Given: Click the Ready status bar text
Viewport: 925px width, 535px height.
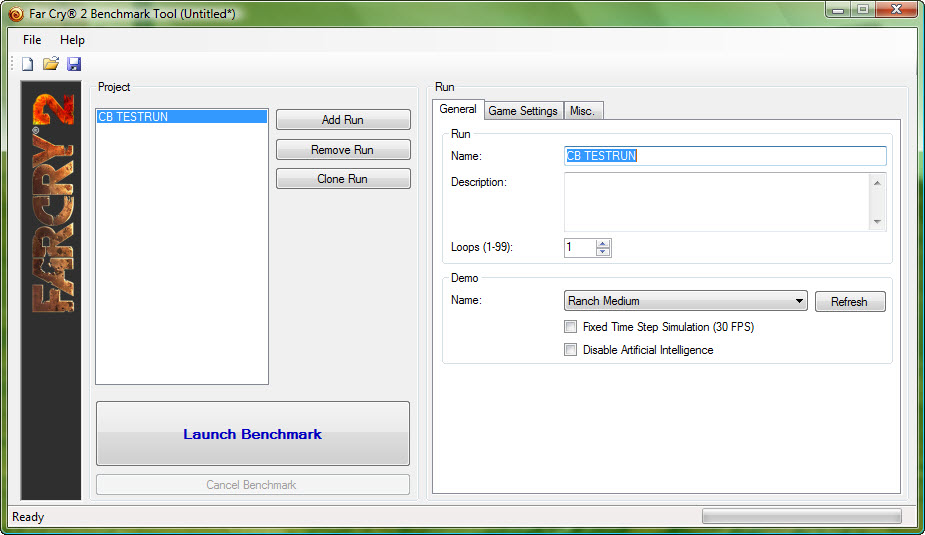Looking at the screenshot, I should click(28, 517).
